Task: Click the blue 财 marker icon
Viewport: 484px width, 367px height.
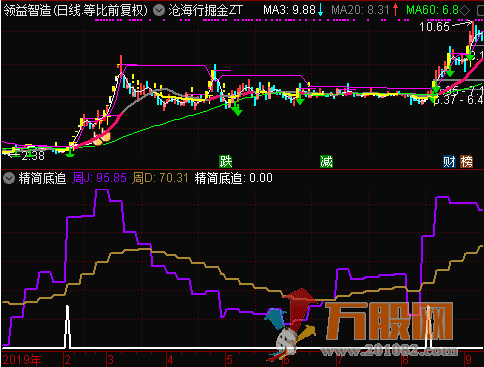Action: click(449, 162)
